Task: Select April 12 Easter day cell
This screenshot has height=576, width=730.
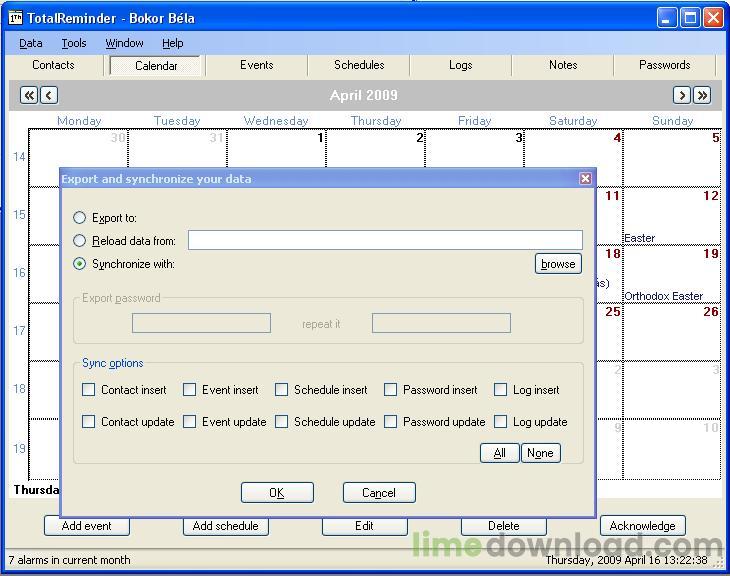Action: click(x=672, y=217)
